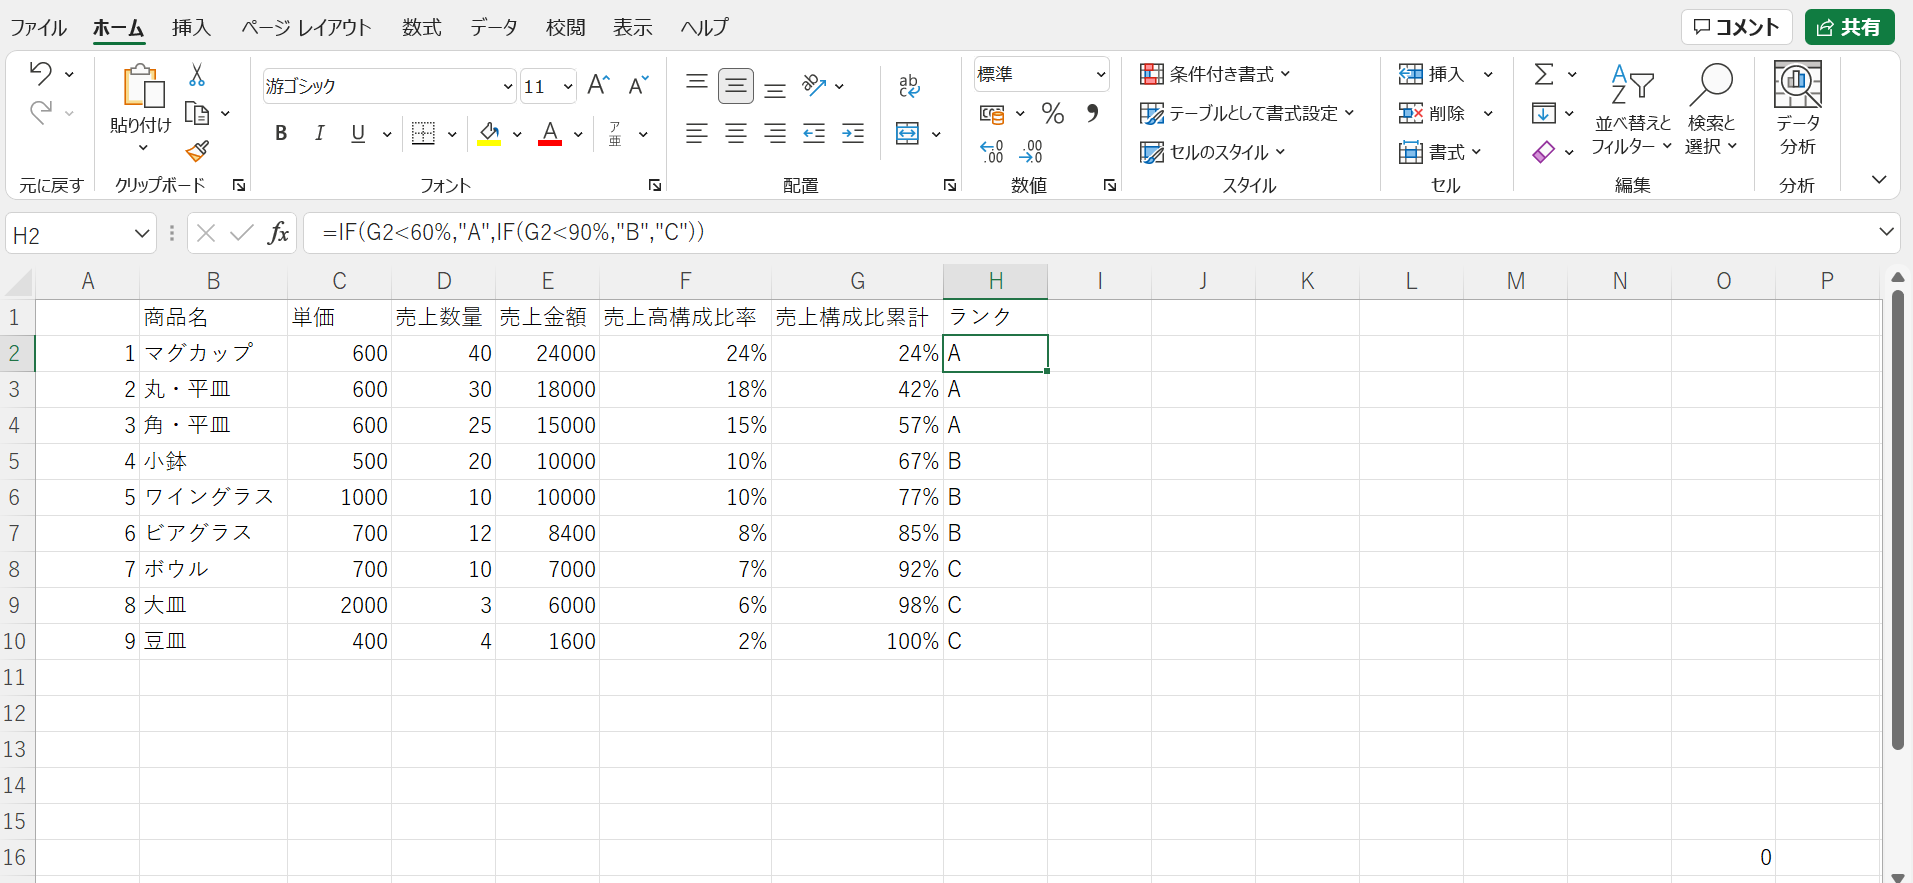
Task: Click the Undo arrow icon
Action: (x=40, y=74)
